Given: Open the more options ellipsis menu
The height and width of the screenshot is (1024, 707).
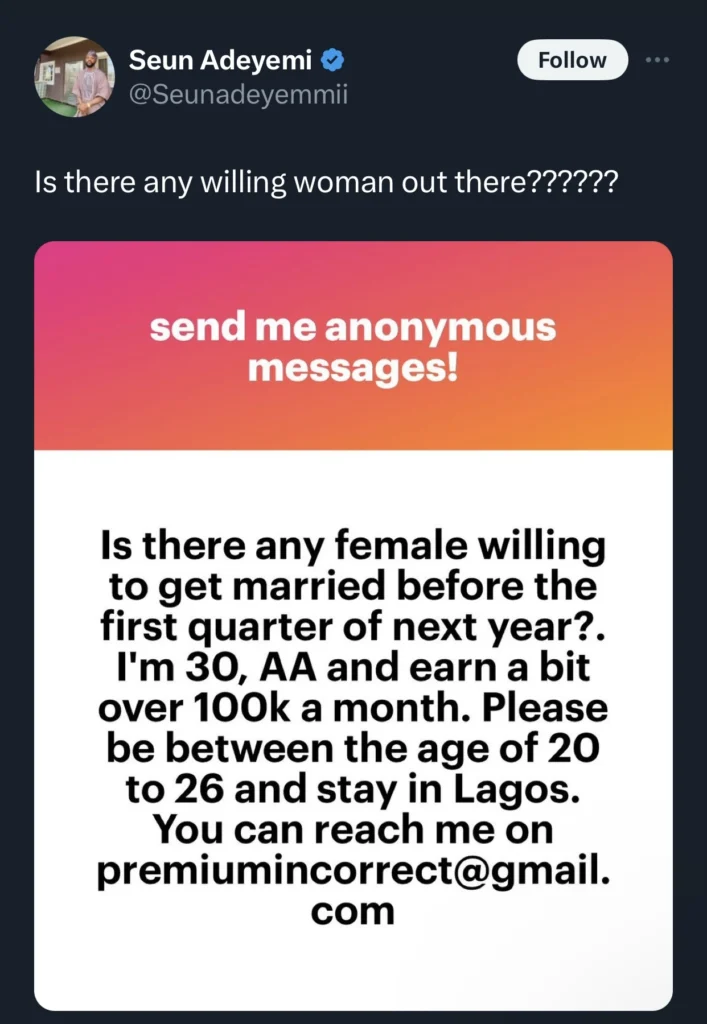Looking at the screenshot, I should click(656, 60).
